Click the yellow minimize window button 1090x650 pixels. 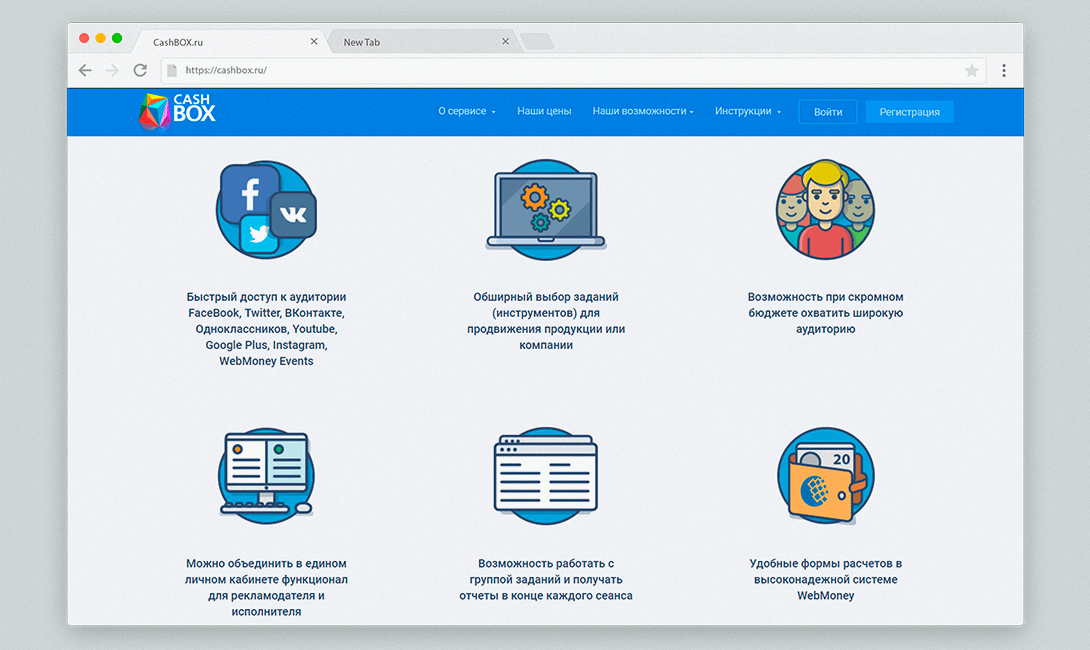coord(101,38)
